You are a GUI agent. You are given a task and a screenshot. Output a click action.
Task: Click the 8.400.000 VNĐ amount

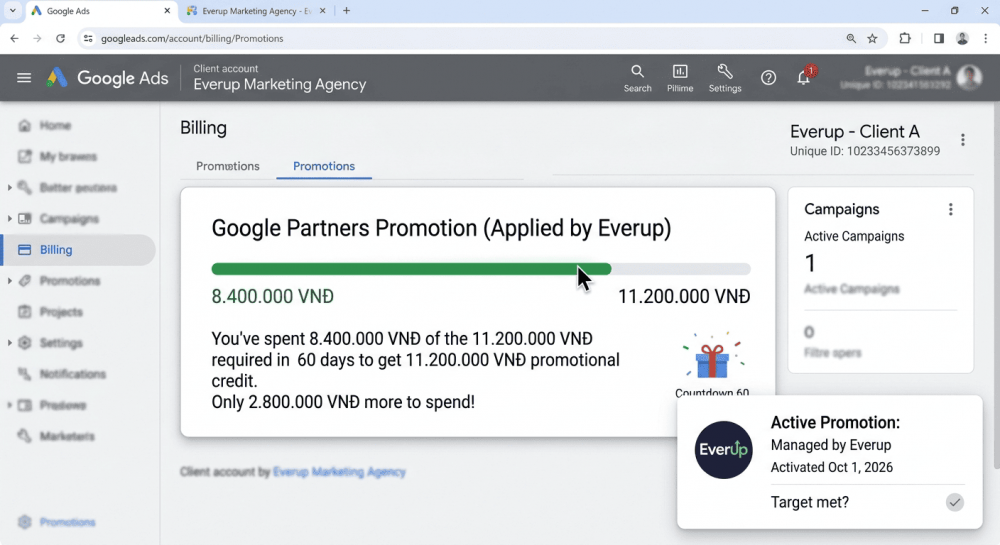tap(272, 296)
